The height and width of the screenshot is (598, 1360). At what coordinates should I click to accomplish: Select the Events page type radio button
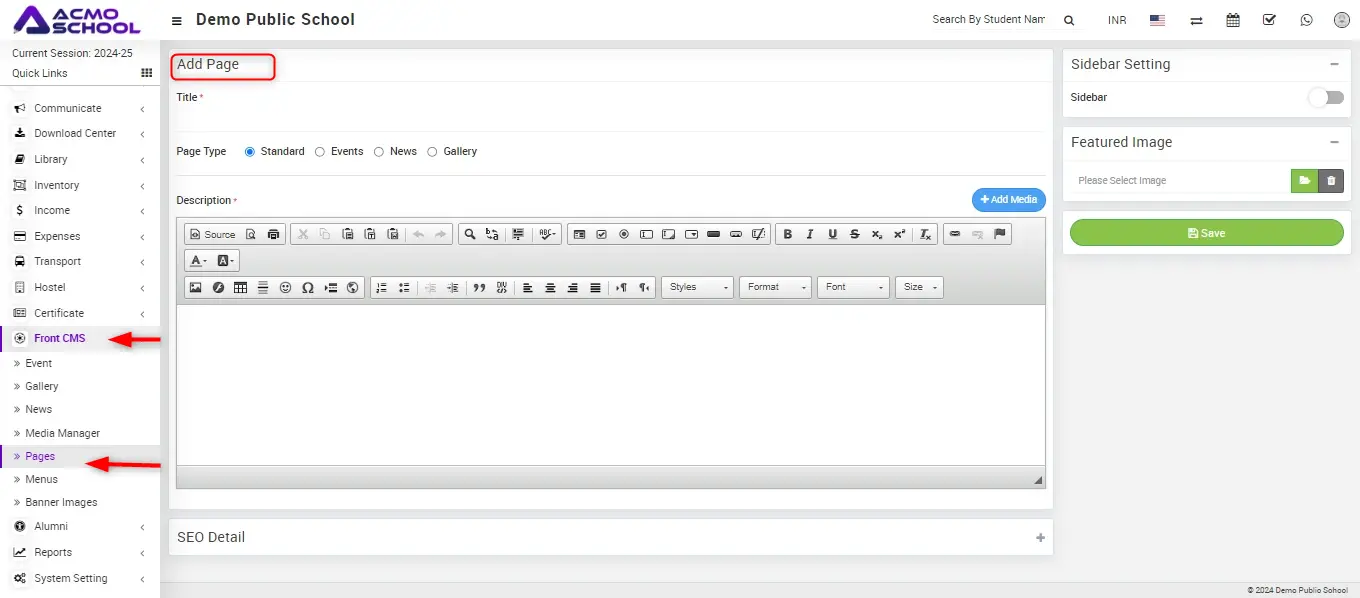[x=320, y=152]
